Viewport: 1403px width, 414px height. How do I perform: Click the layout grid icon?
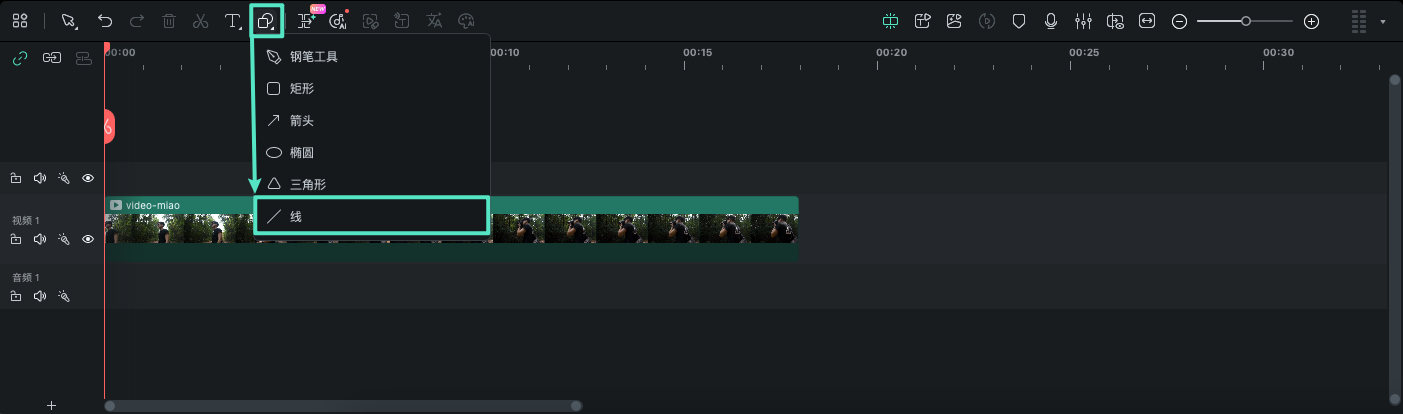(x=20, y=21)
